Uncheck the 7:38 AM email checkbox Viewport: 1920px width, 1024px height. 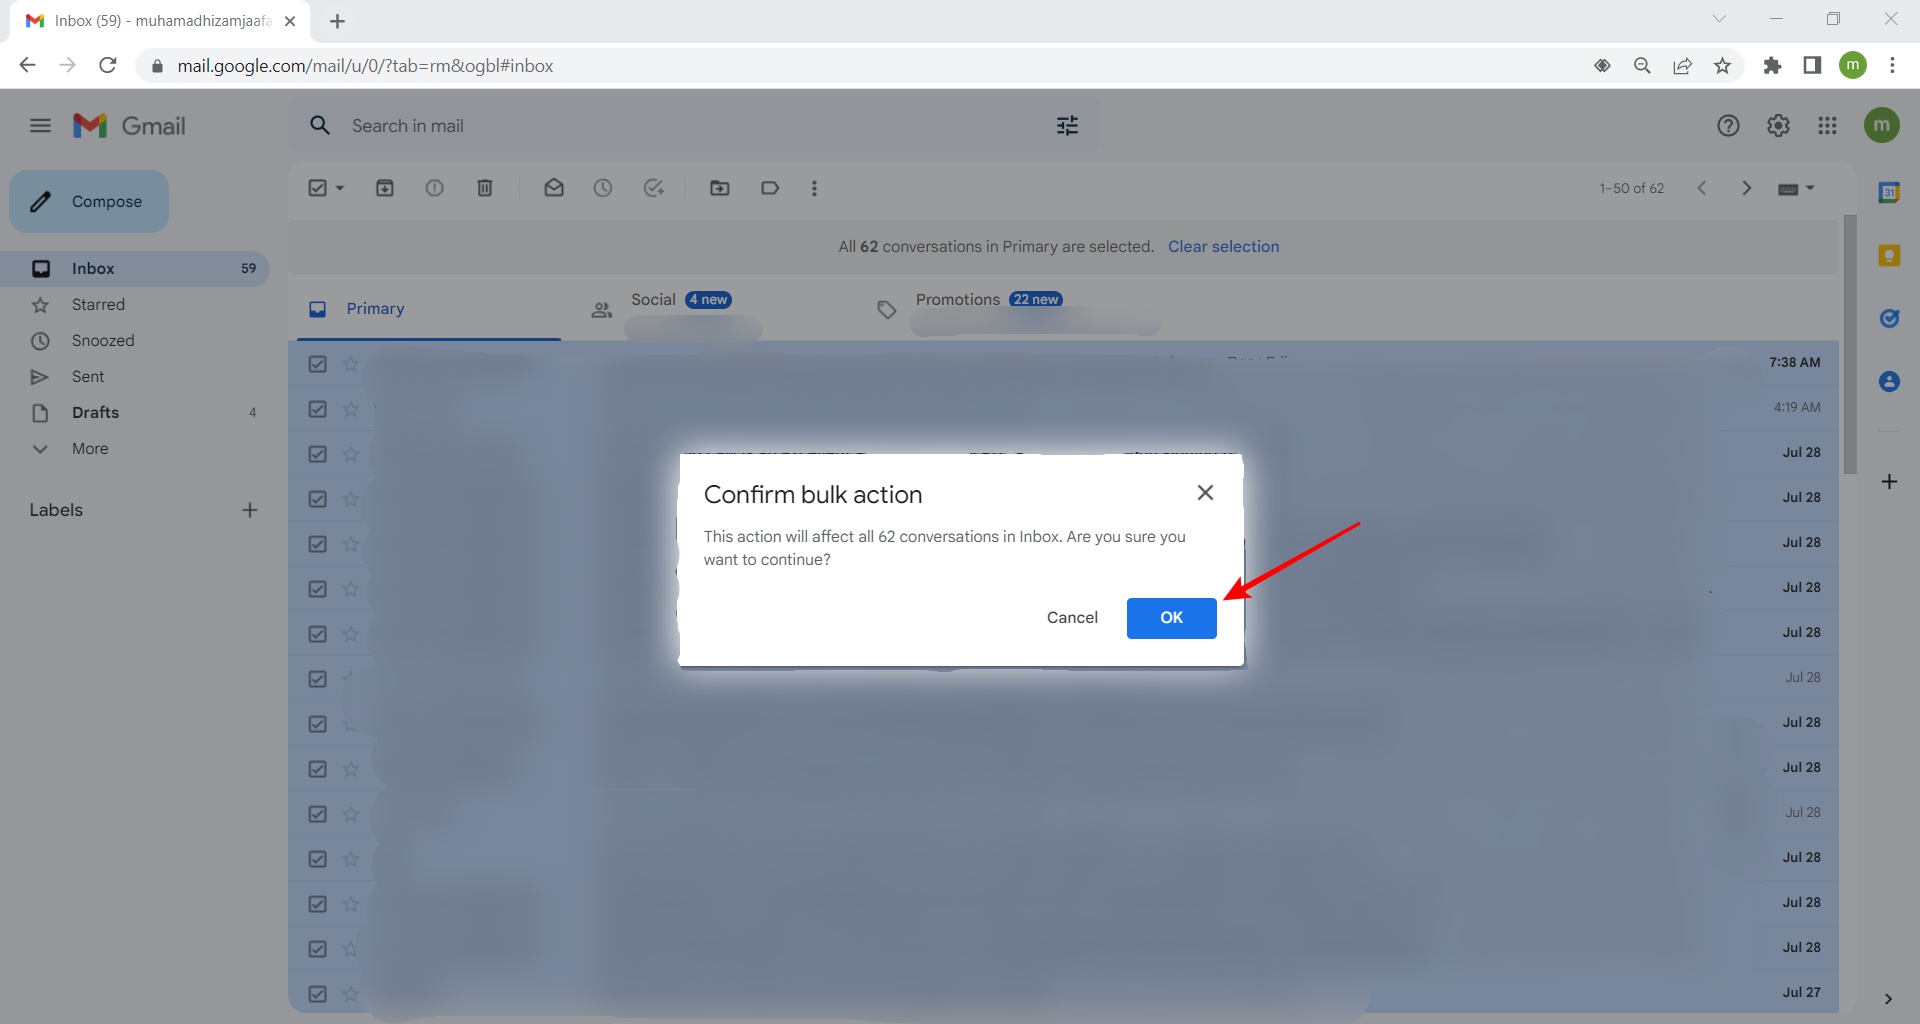pyautogui.click(x=318, y=364)
